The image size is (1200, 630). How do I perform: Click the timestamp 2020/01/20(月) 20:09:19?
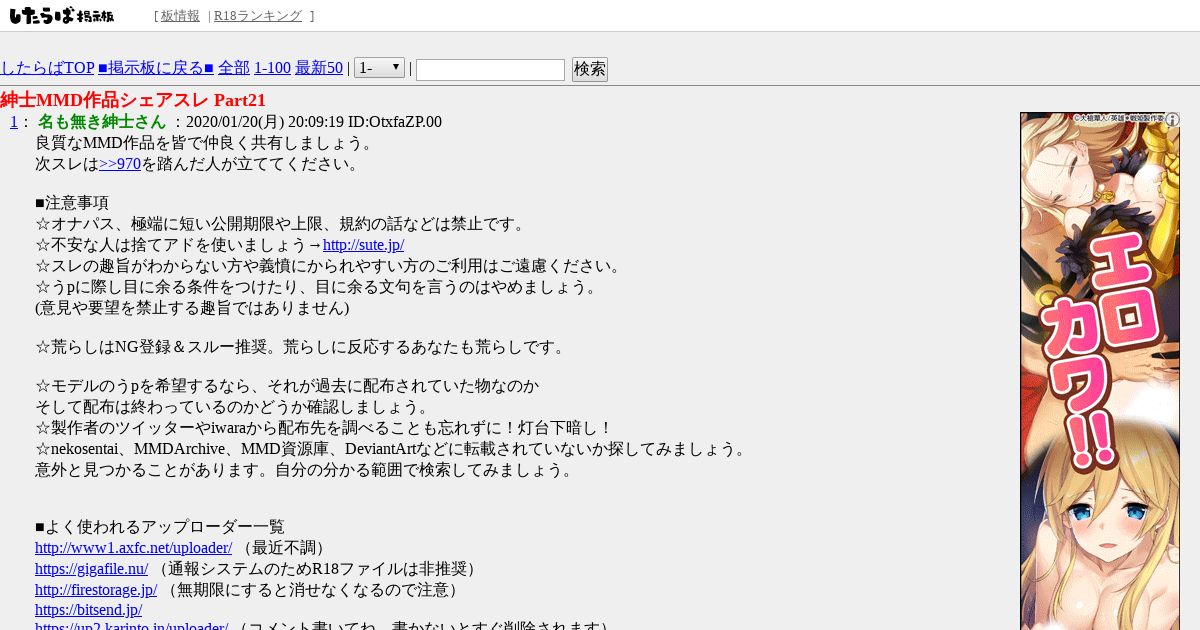pos(265,122)
